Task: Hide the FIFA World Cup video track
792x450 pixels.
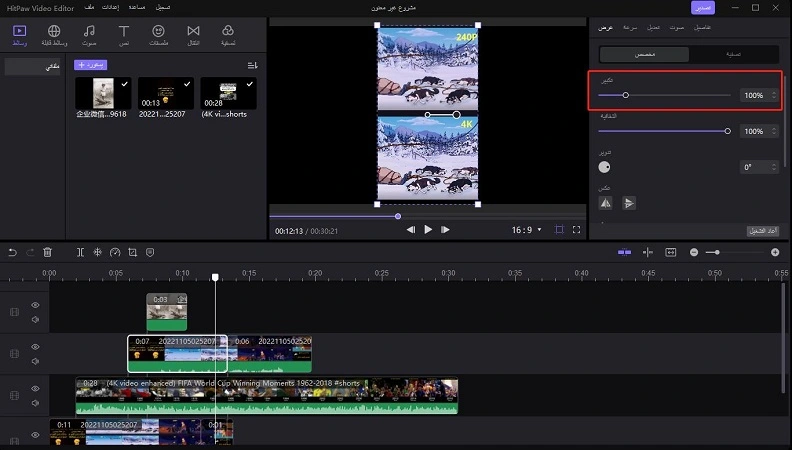Action: tap(35, 388)
